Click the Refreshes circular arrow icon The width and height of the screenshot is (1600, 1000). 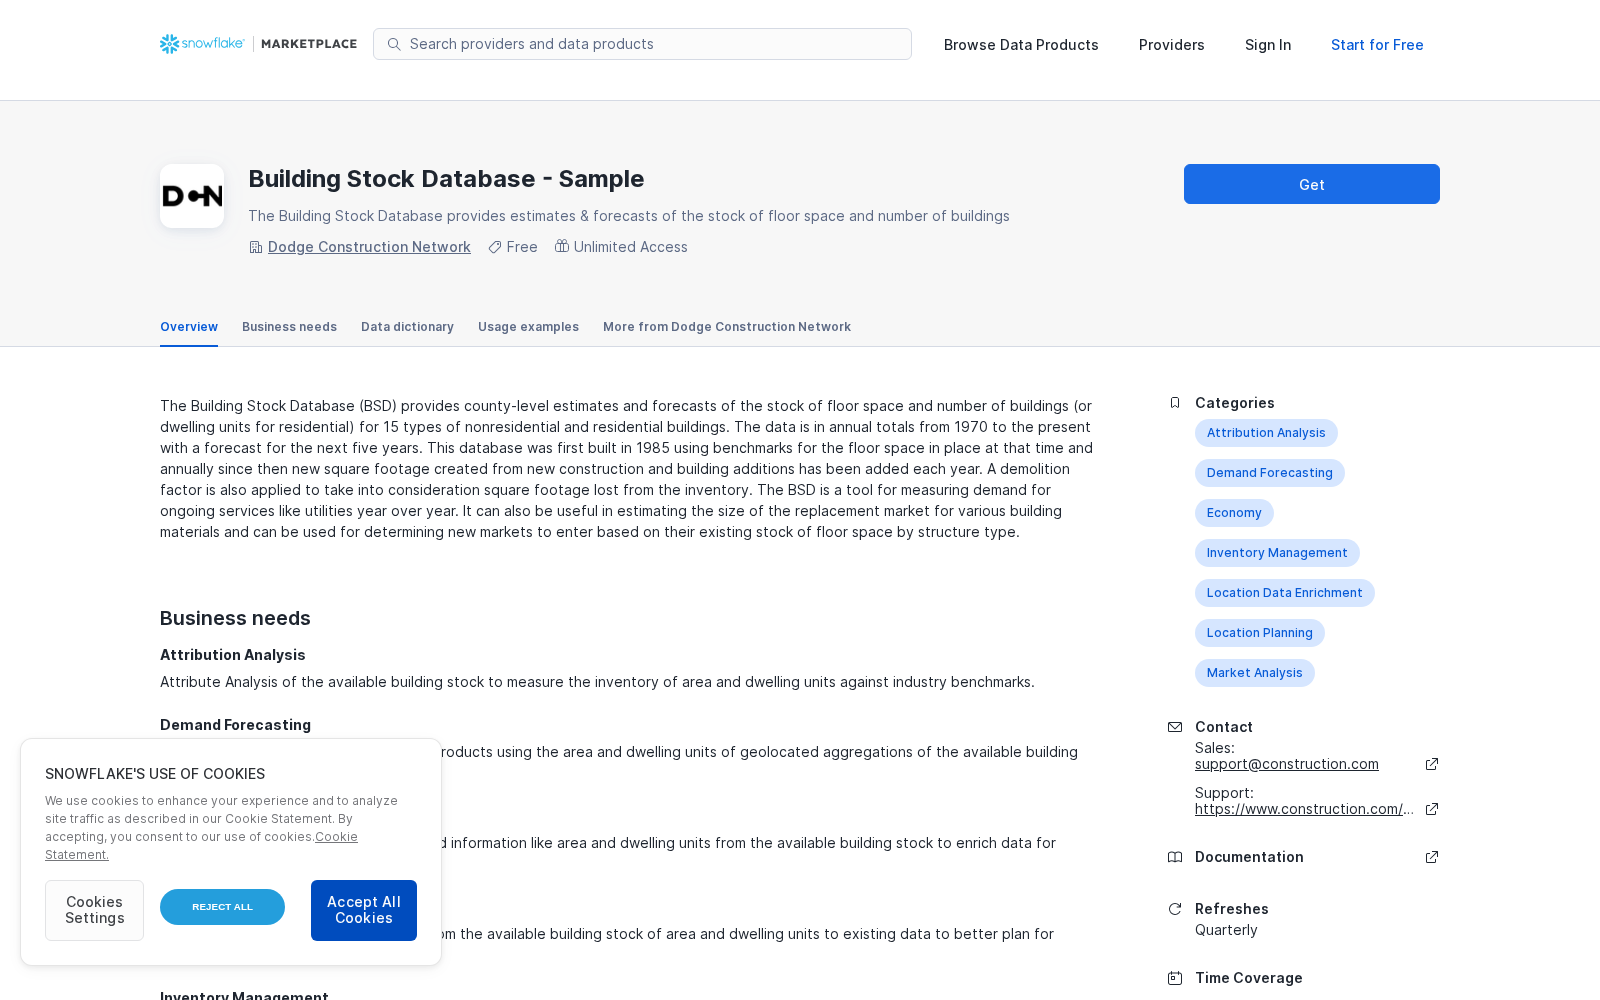tap(1175, 909)
